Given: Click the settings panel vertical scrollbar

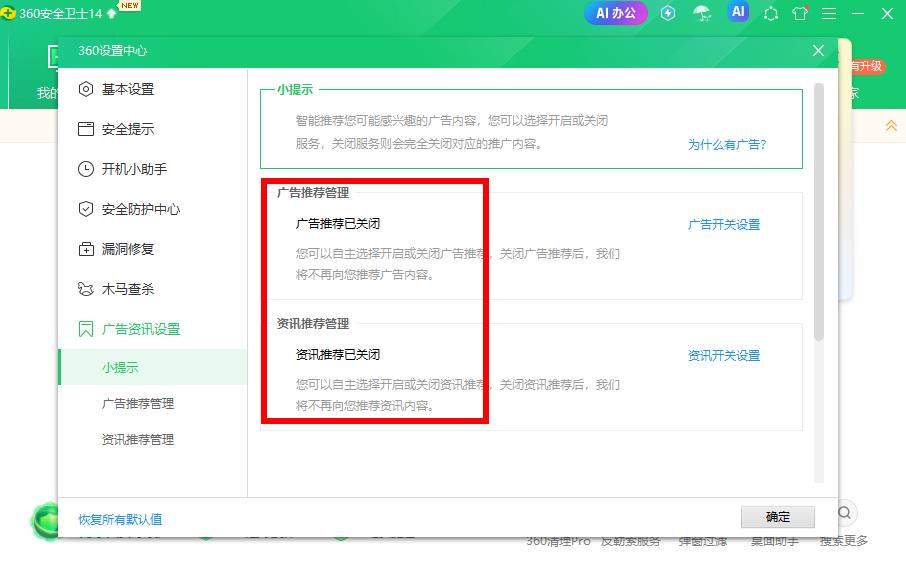Looking at the screenshot, I should tap(819, 212).
